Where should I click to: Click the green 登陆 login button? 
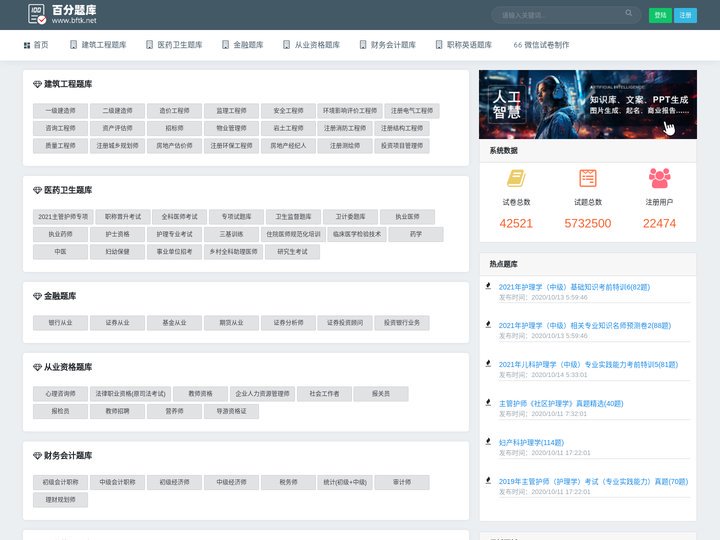click(660, 15)
